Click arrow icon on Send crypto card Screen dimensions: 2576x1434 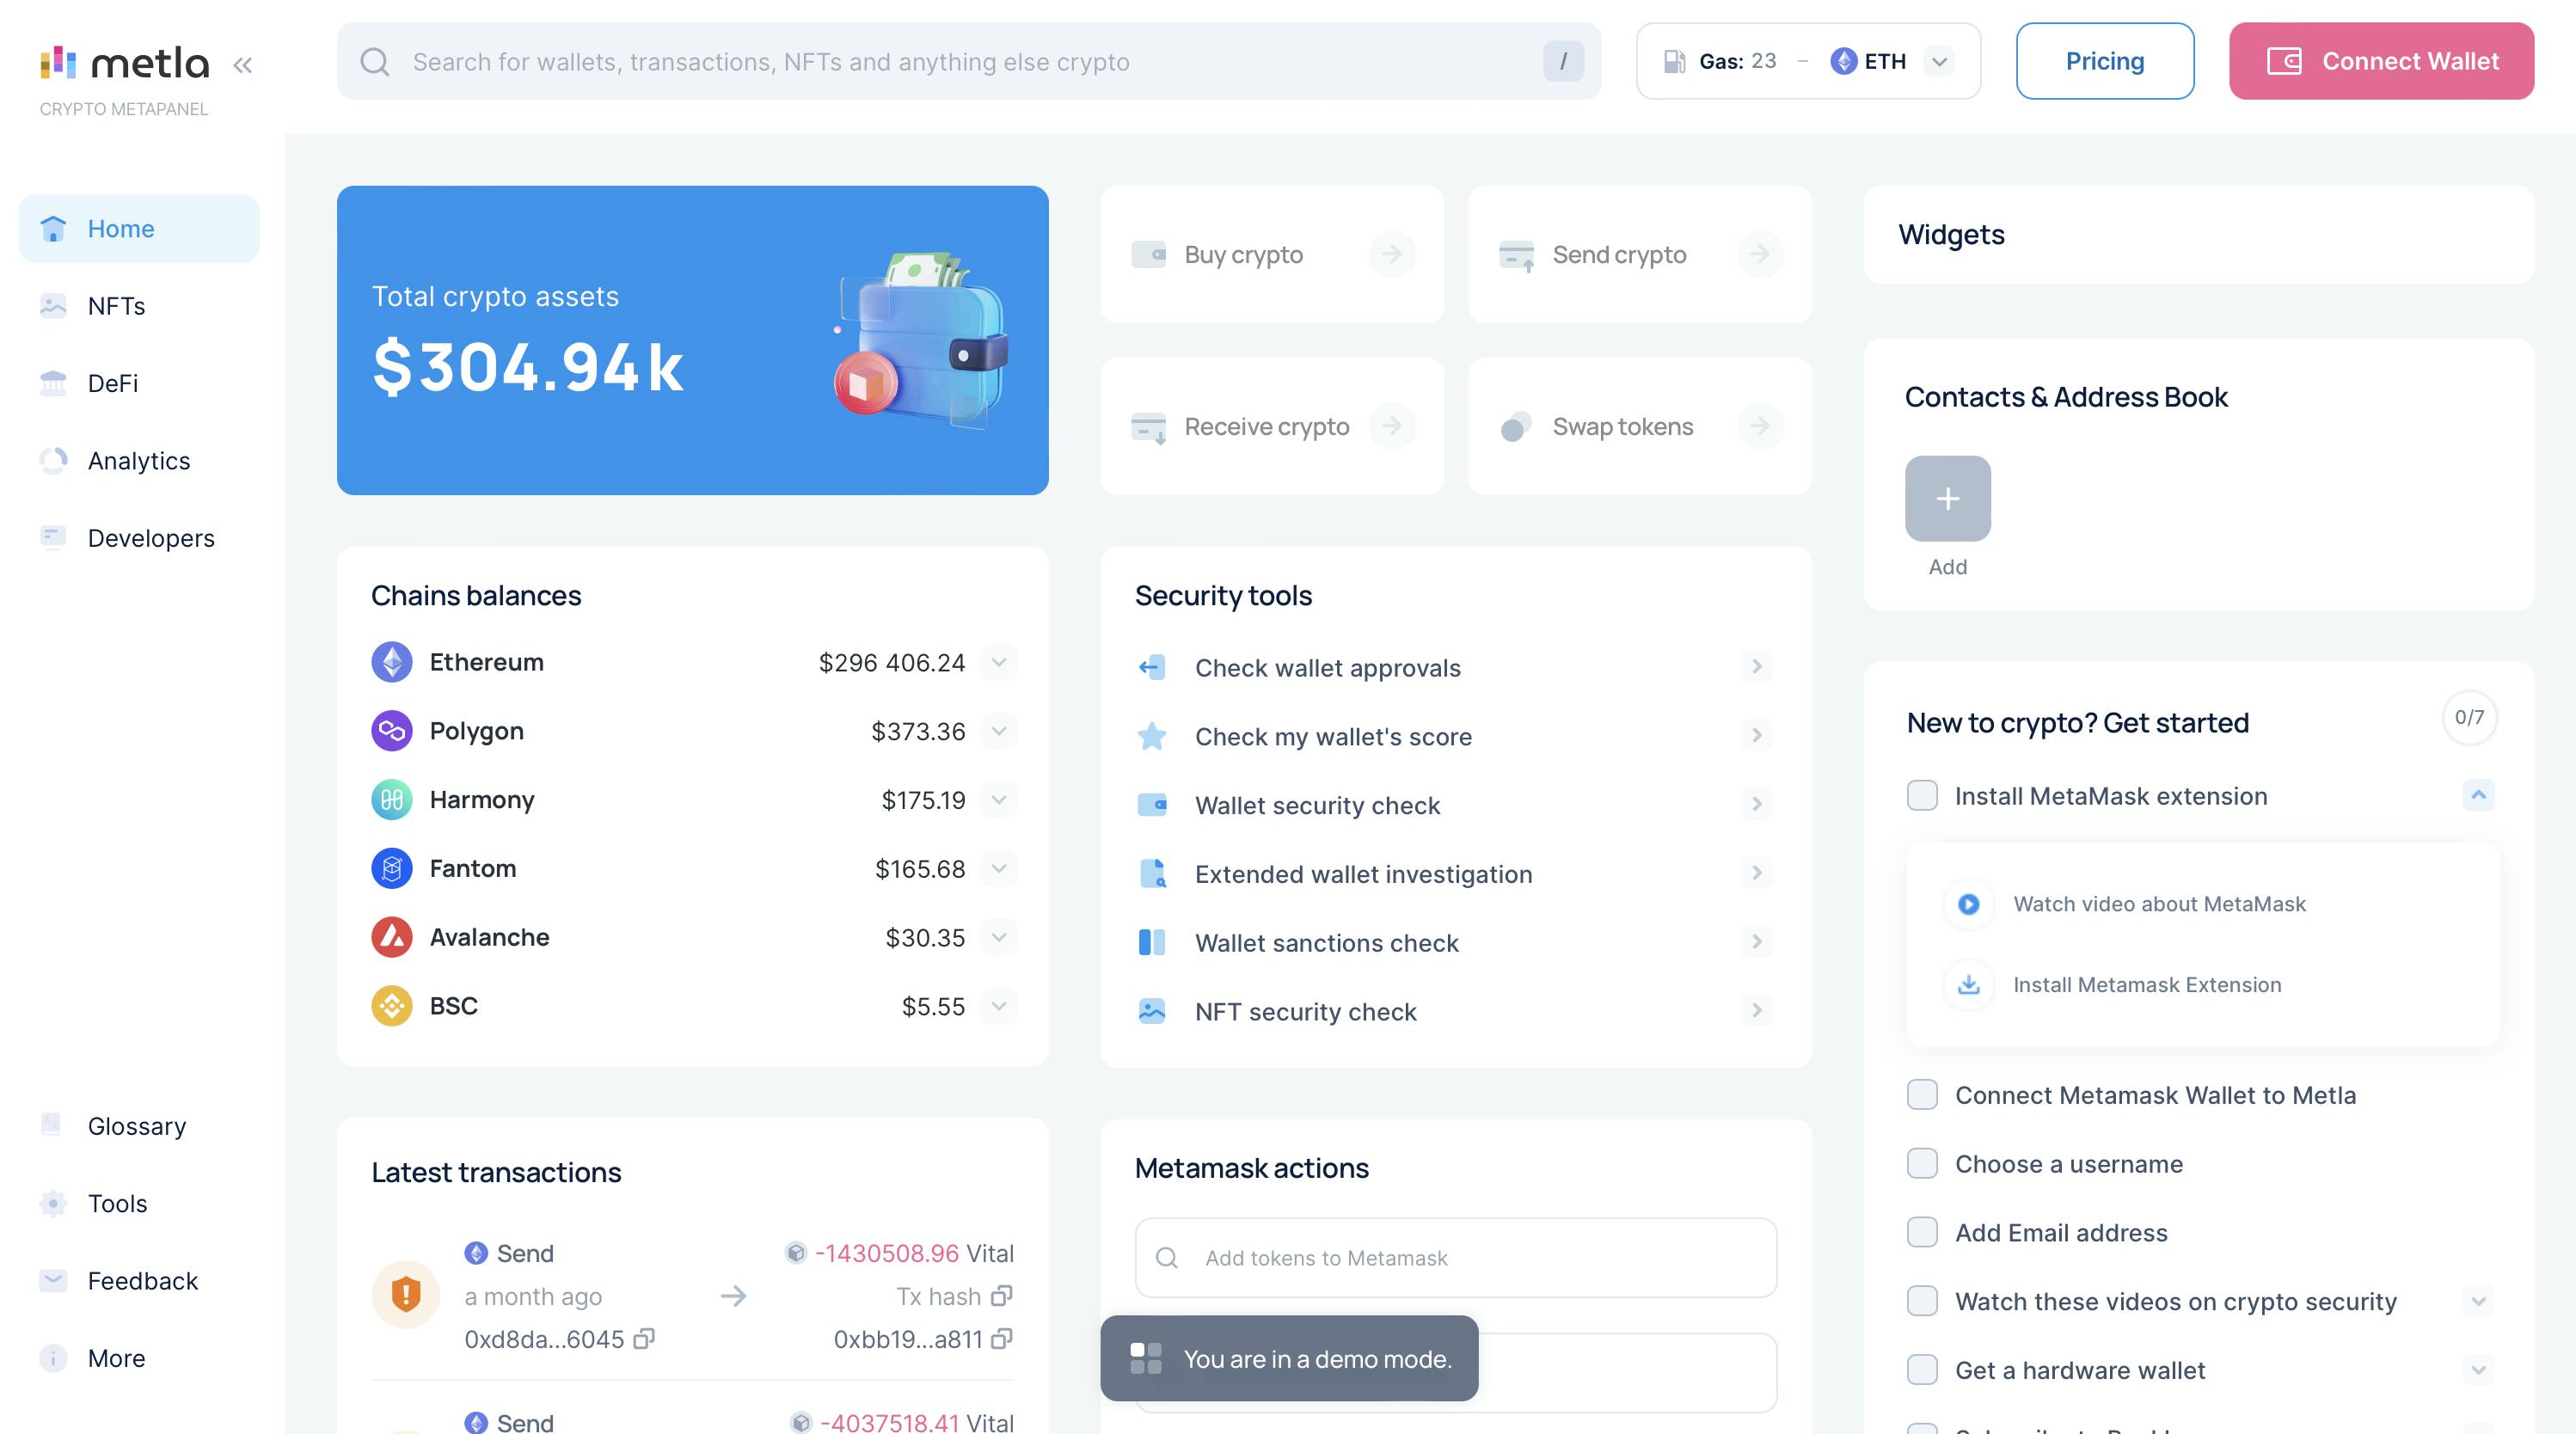1760,254
